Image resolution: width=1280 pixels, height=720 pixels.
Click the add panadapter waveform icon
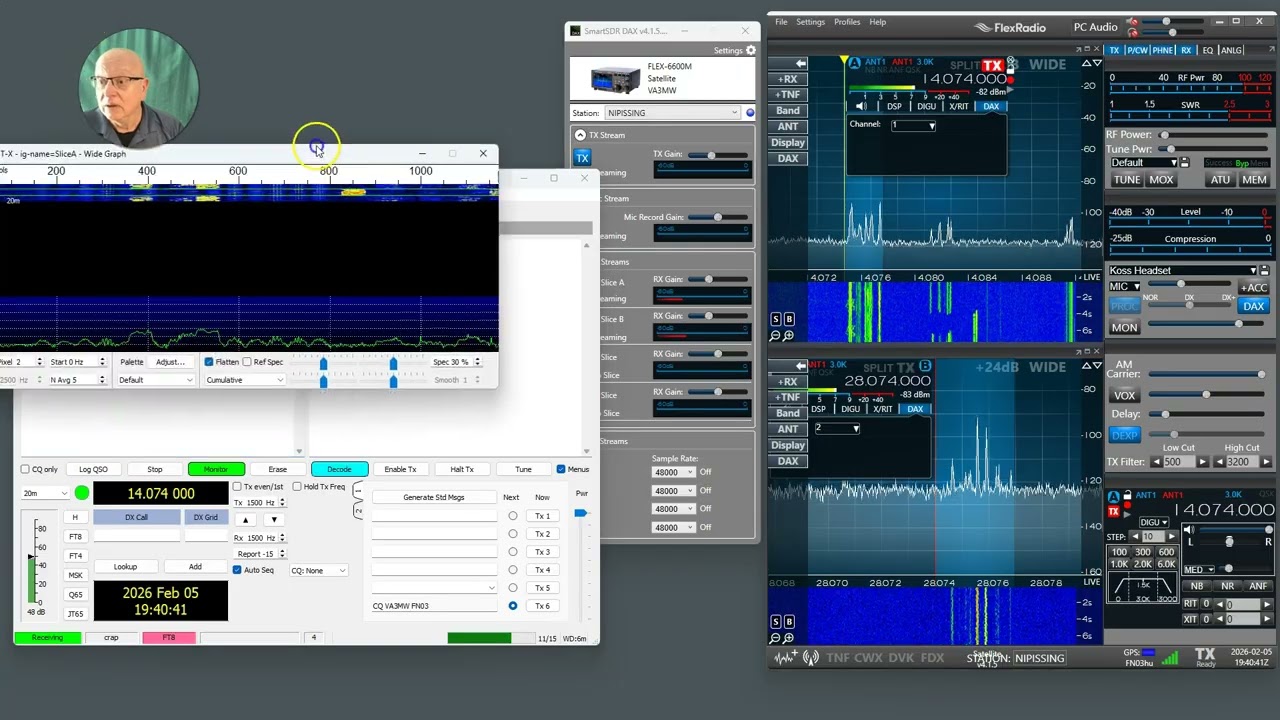point(786,657)
